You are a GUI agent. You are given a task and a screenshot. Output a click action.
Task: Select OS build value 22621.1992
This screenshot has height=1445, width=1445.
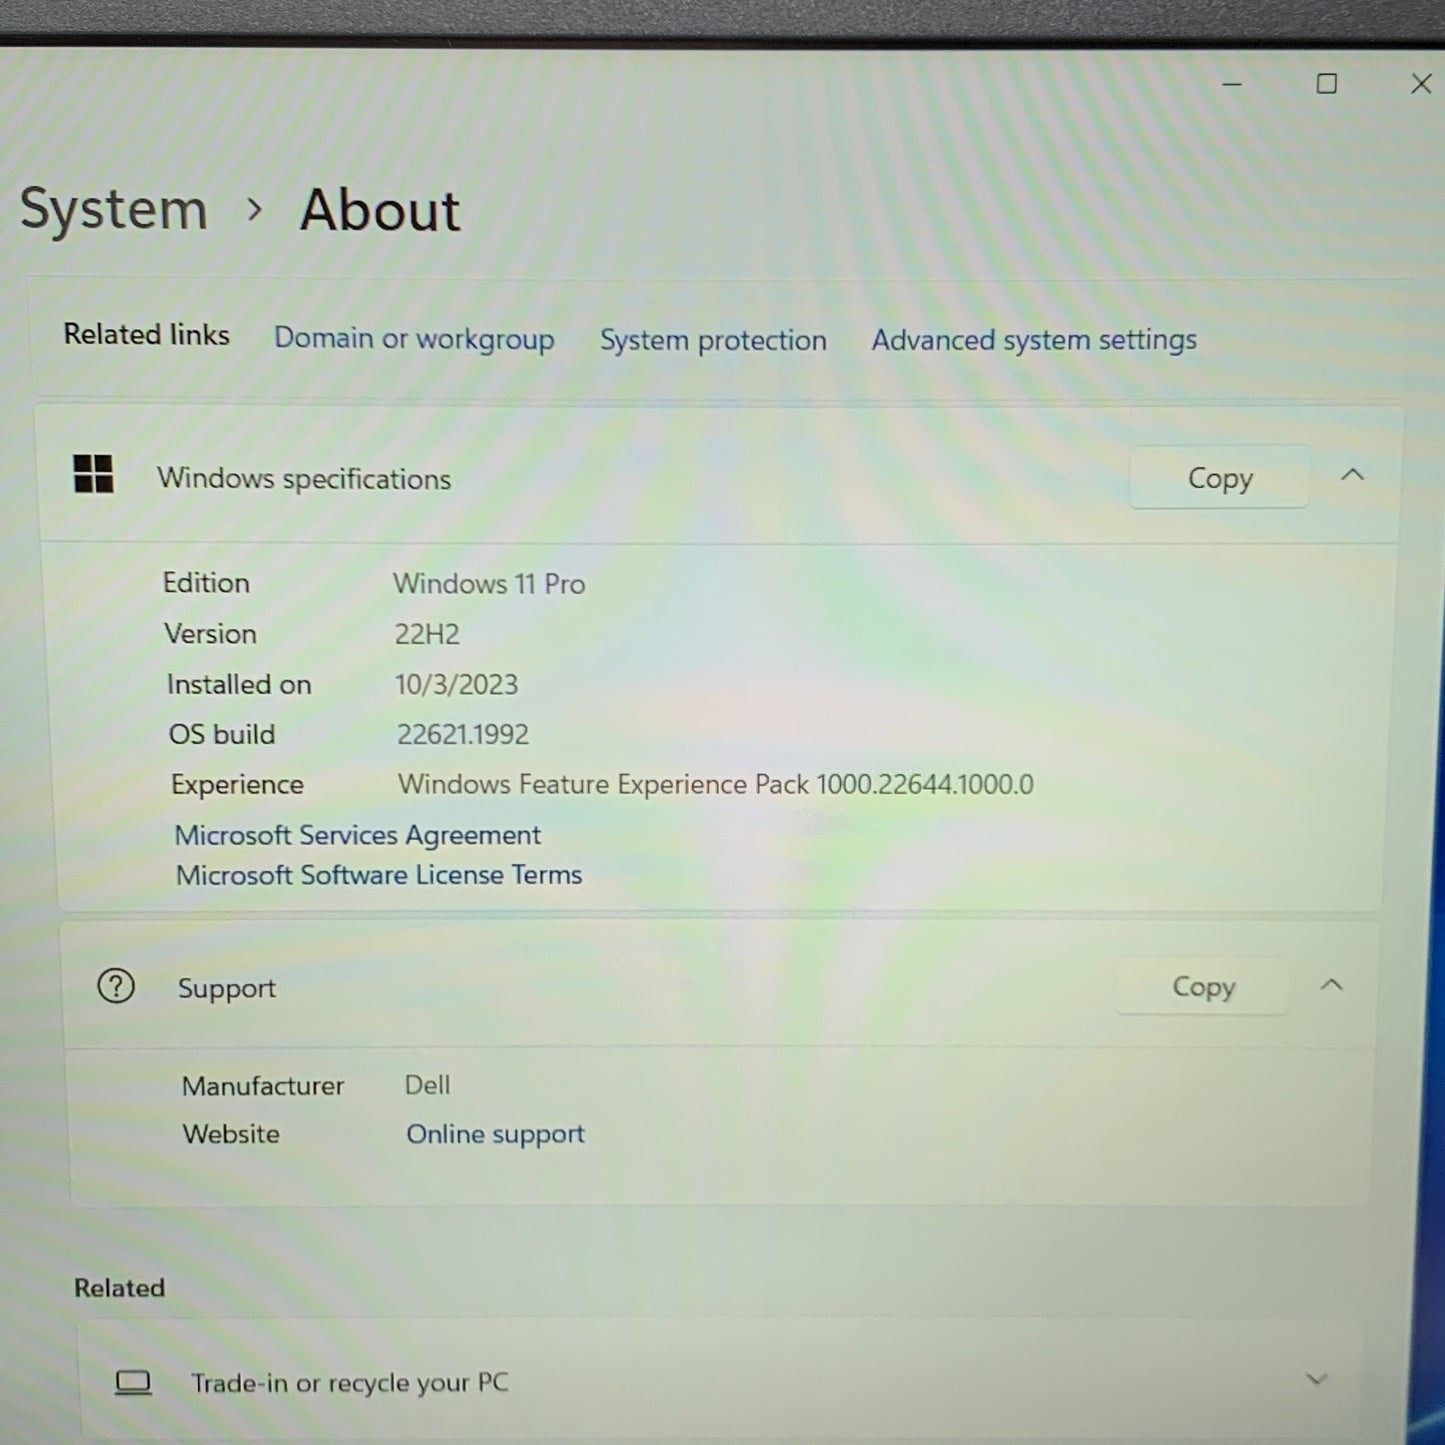tap(463, 735)
